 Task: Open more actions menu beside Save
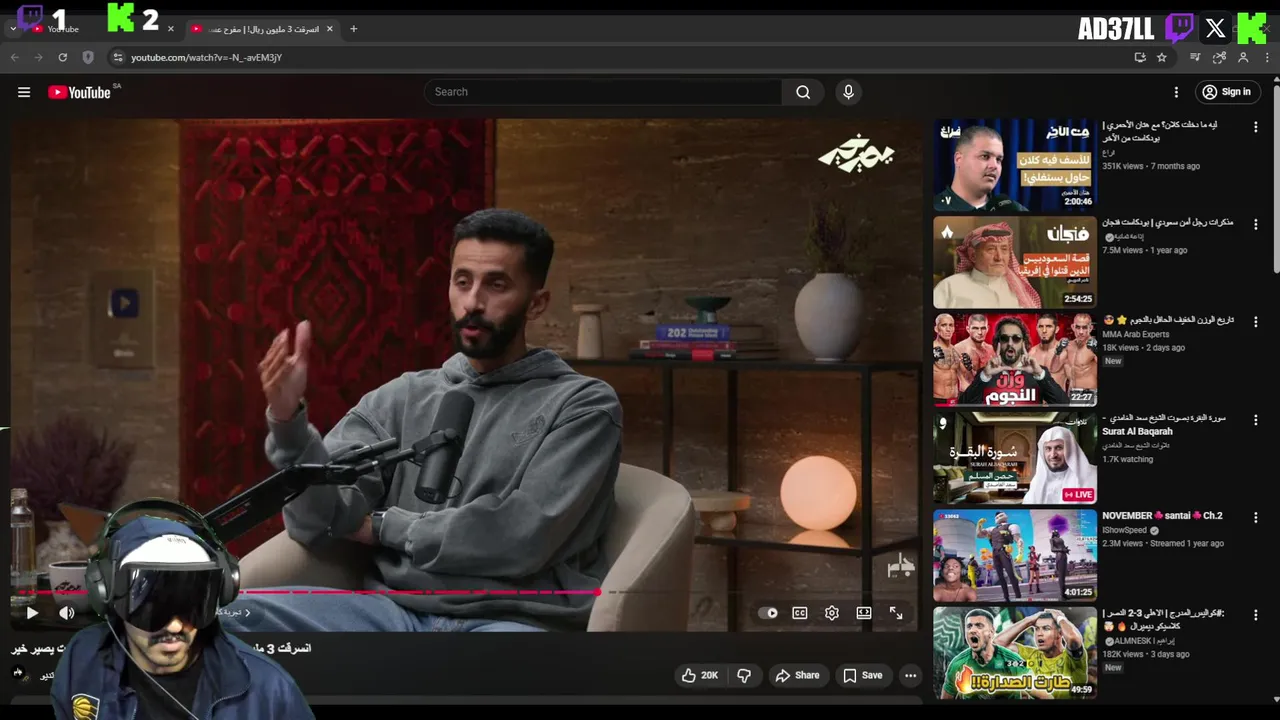[x=910, y=675]
